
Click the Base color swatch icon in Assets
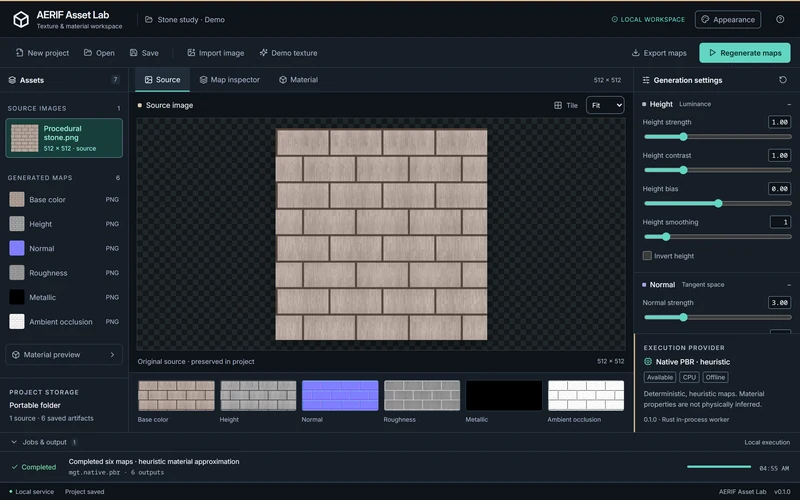[17, 199]
